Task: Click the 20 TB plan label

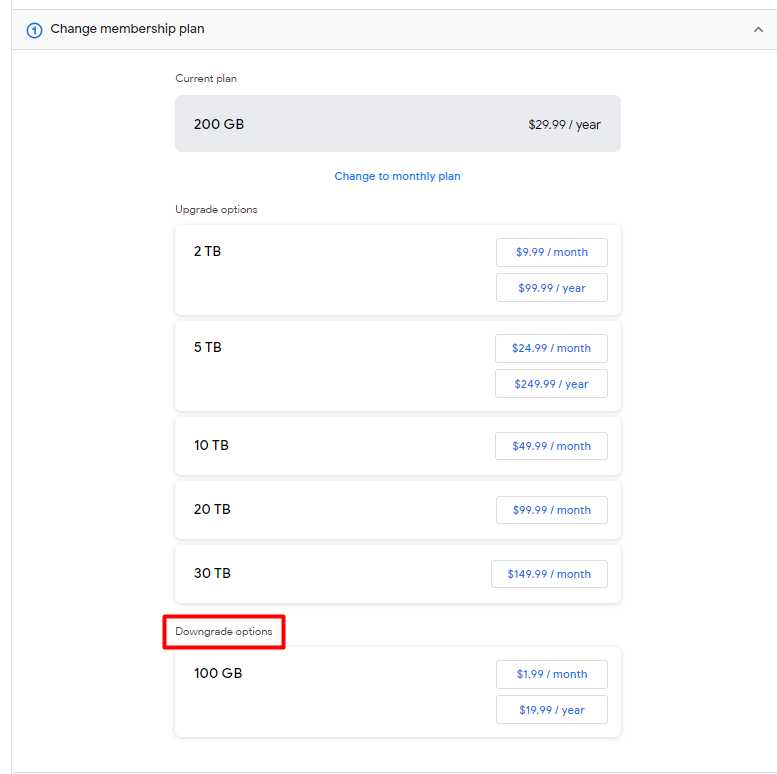Action: [212, 509]
